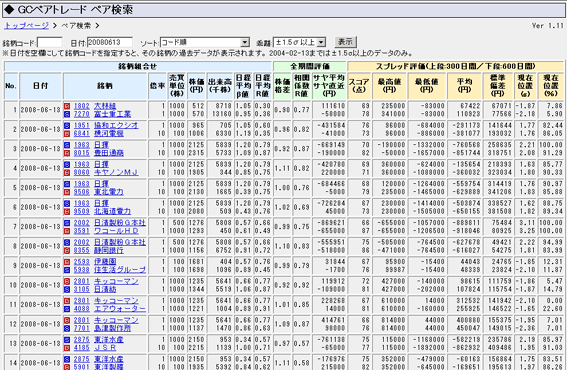The width and height of the screenshot is (567, 370).
Task: Focus the 日付 field containing 20080613
Action: pos(110,43)
